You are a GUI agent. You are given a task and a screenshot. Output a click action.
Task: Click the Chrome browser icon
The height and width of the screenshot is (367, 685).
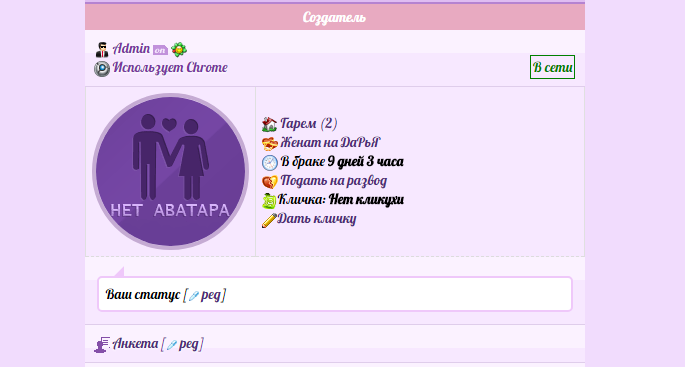(102, 69)
